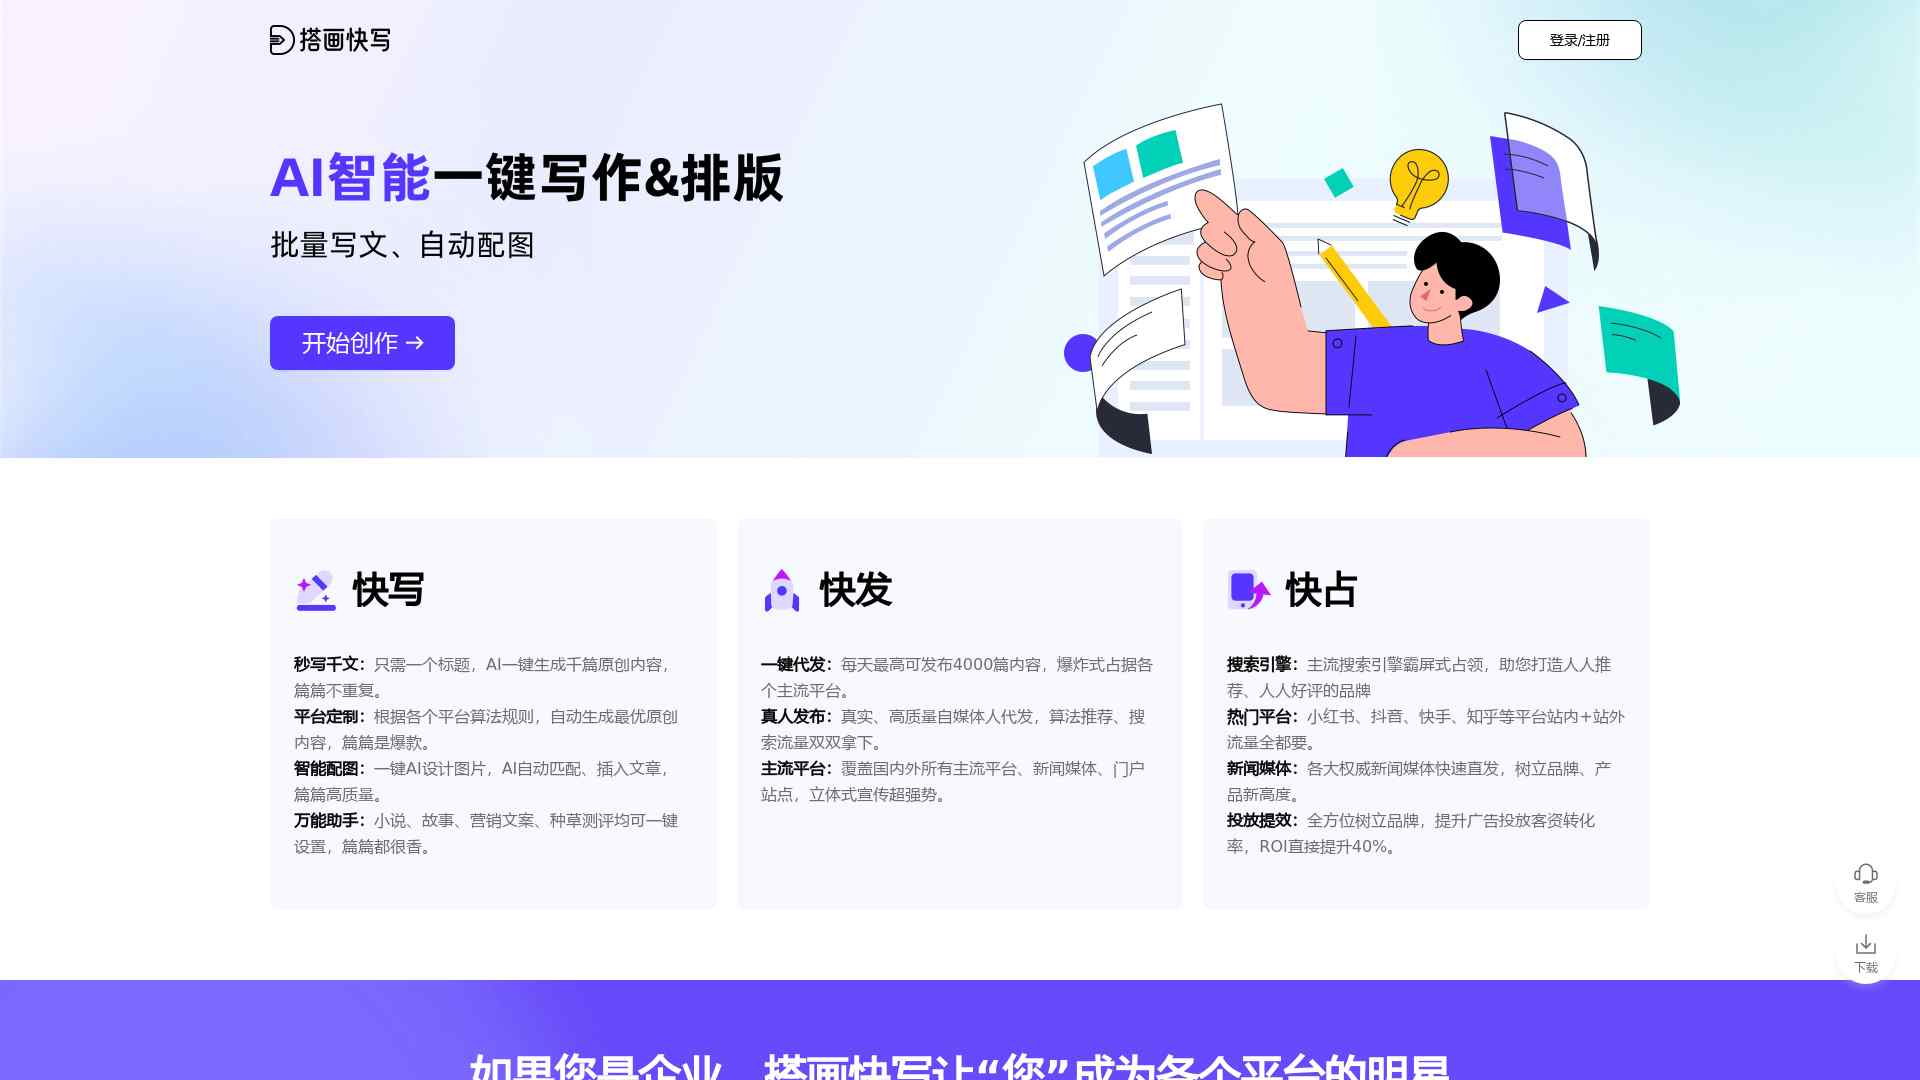Click the 登录/注册 login register button
The height and width of the screenshot is (1080, 1920).
[x=1580, y=40]
